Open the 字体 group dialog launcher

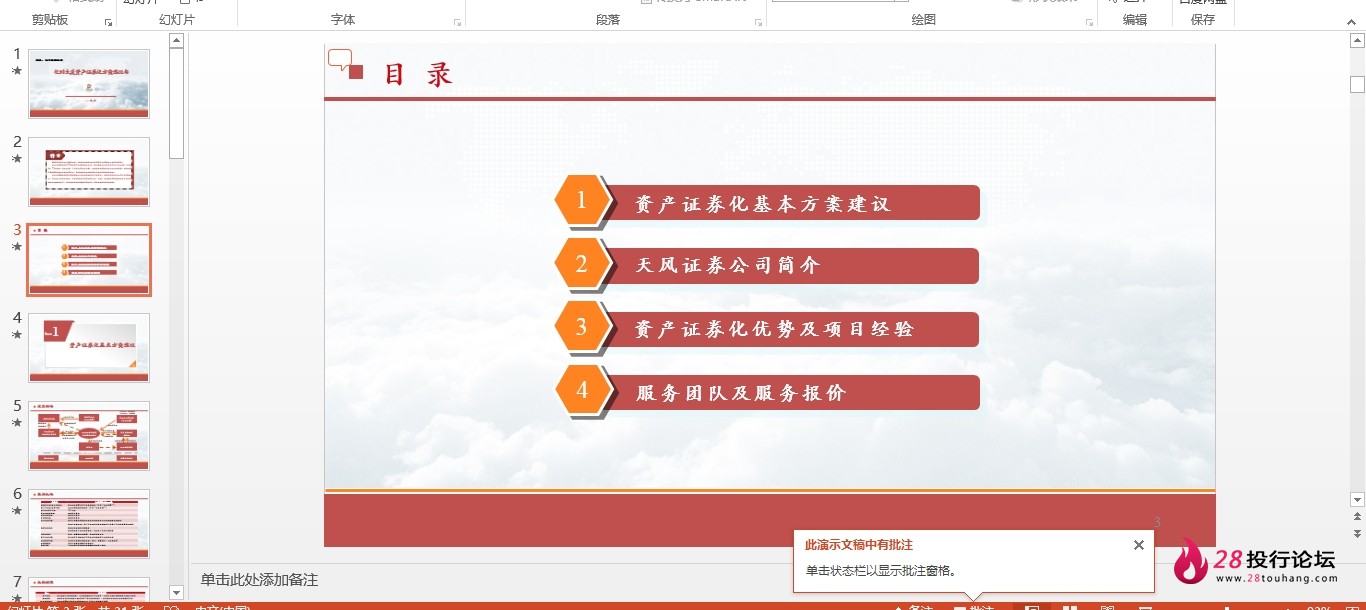tap(457, 21)
